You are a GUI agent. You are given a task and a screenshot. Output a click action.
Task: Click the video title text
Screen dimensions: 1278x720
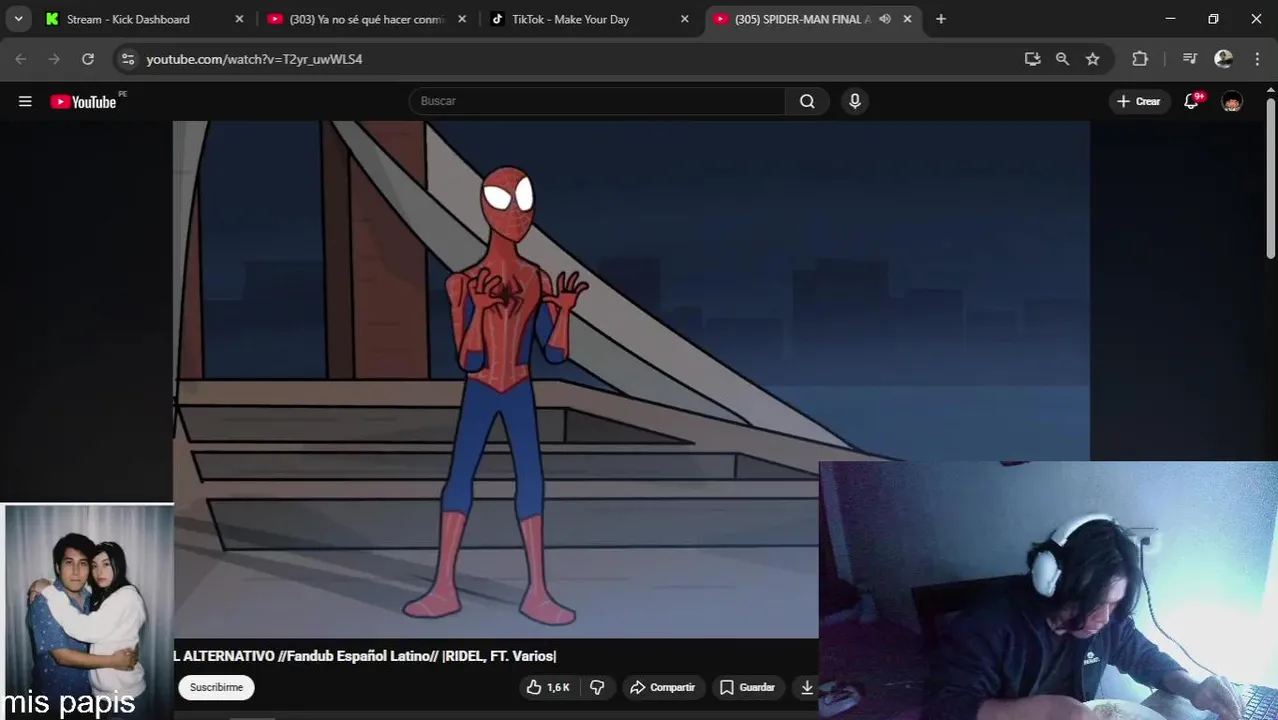[365, 656]
